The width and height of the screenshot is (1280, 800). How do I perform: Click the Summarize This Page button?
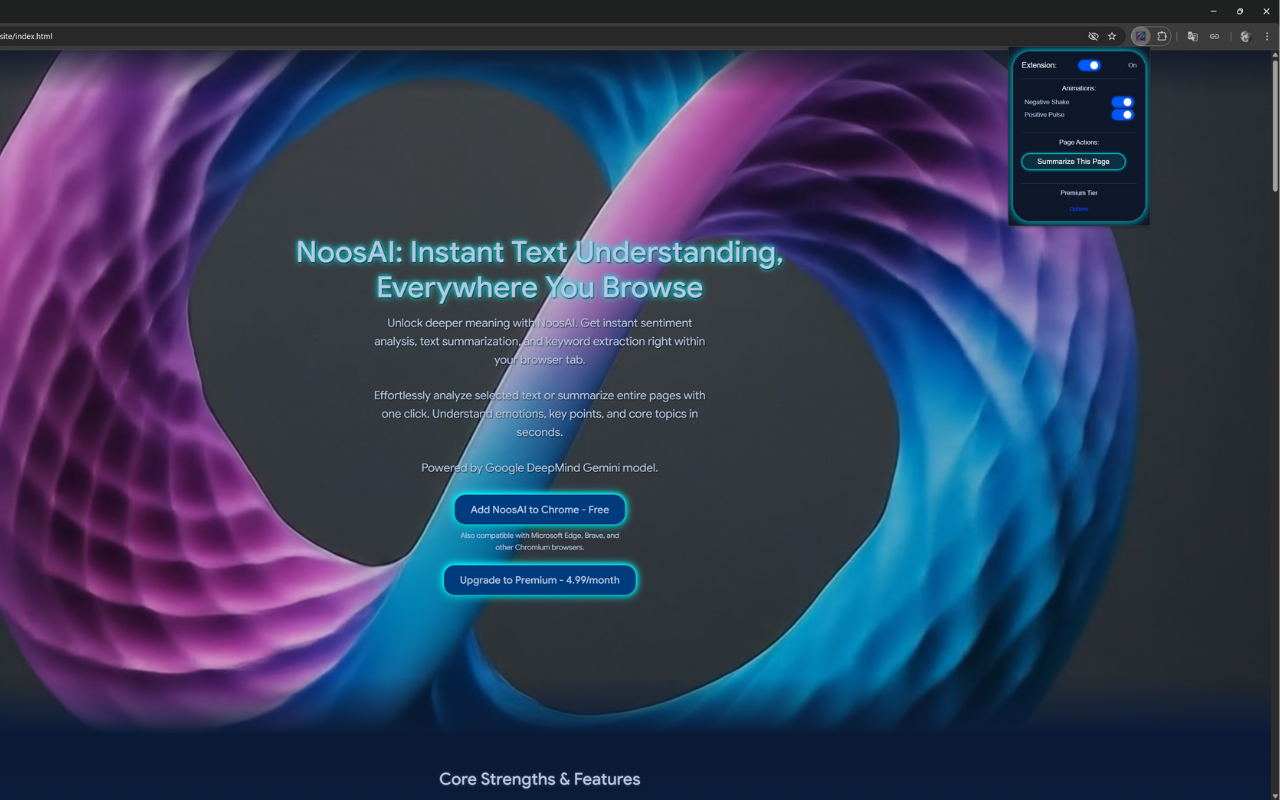coord(1073,162)
